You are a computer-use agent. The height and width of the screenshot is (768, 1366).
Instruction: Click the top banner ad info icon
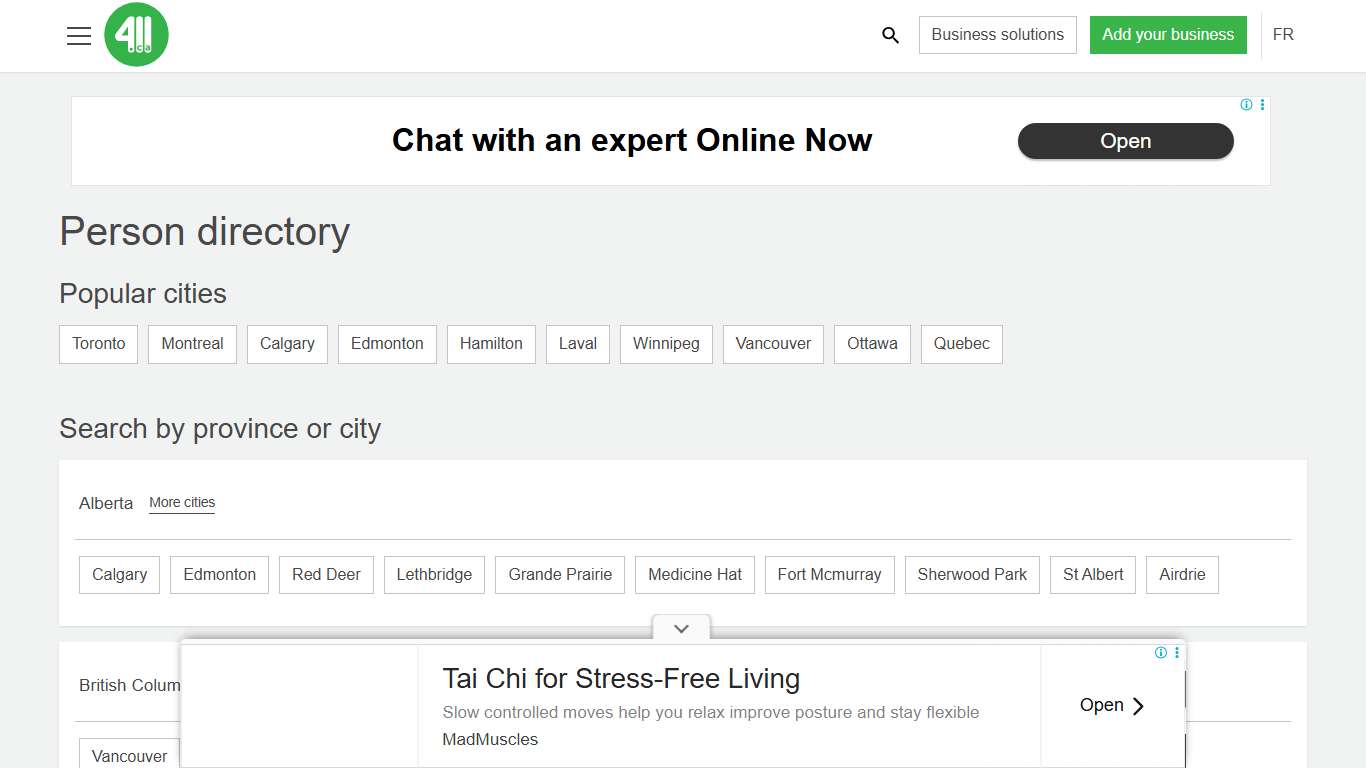[x=1246, y=105]
